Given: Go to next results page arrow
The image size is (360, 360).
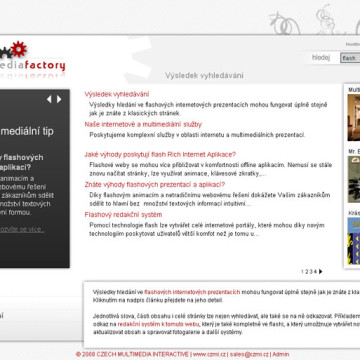Looking at the screenshot, I should click(x=320, y=271).
